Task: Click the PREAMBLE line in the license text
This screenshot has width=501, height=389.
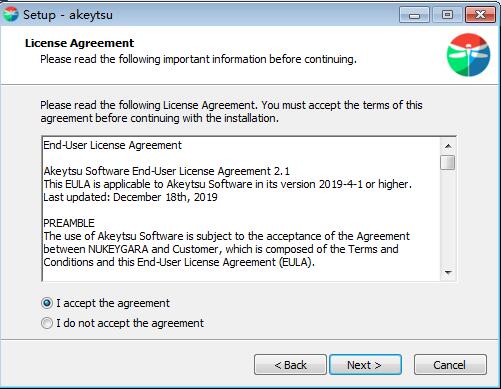Action: point(69,223)
